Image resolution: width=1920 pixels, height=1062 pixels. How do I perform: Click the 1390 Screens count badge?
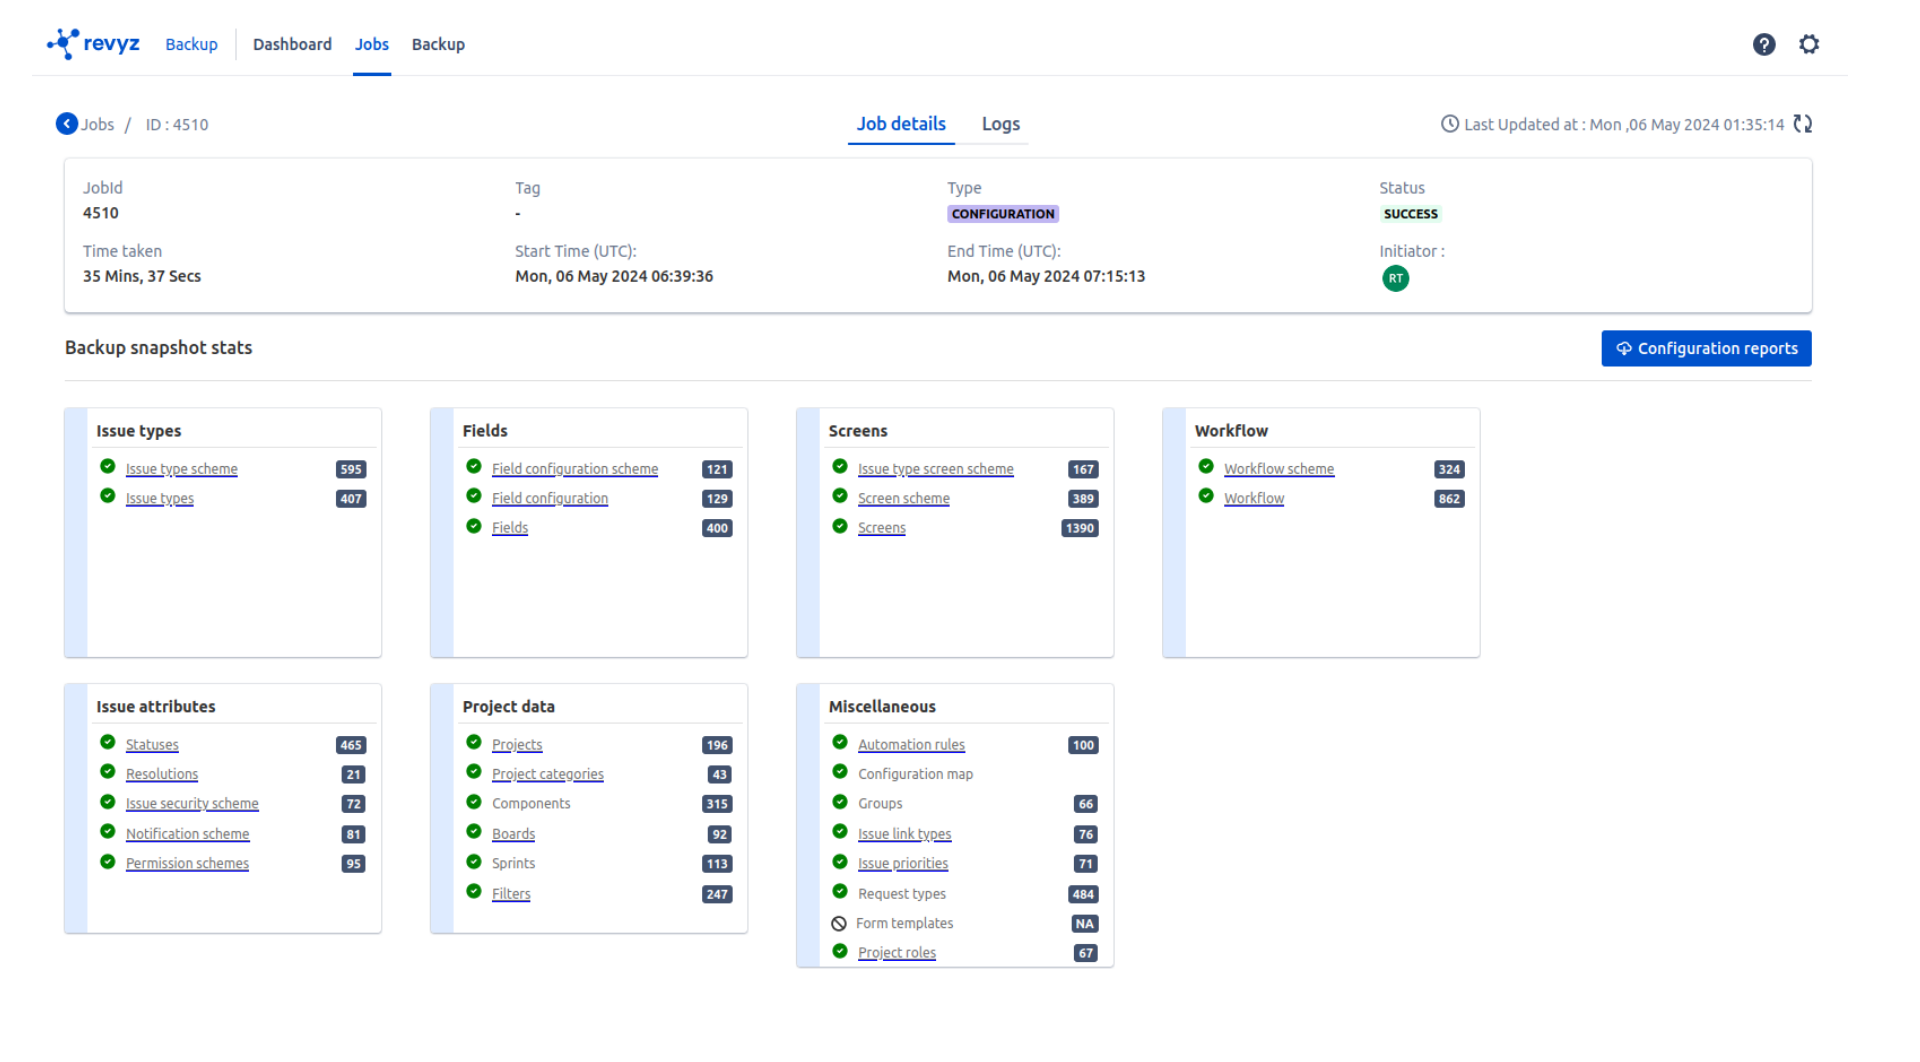(x=1079, y=528)
